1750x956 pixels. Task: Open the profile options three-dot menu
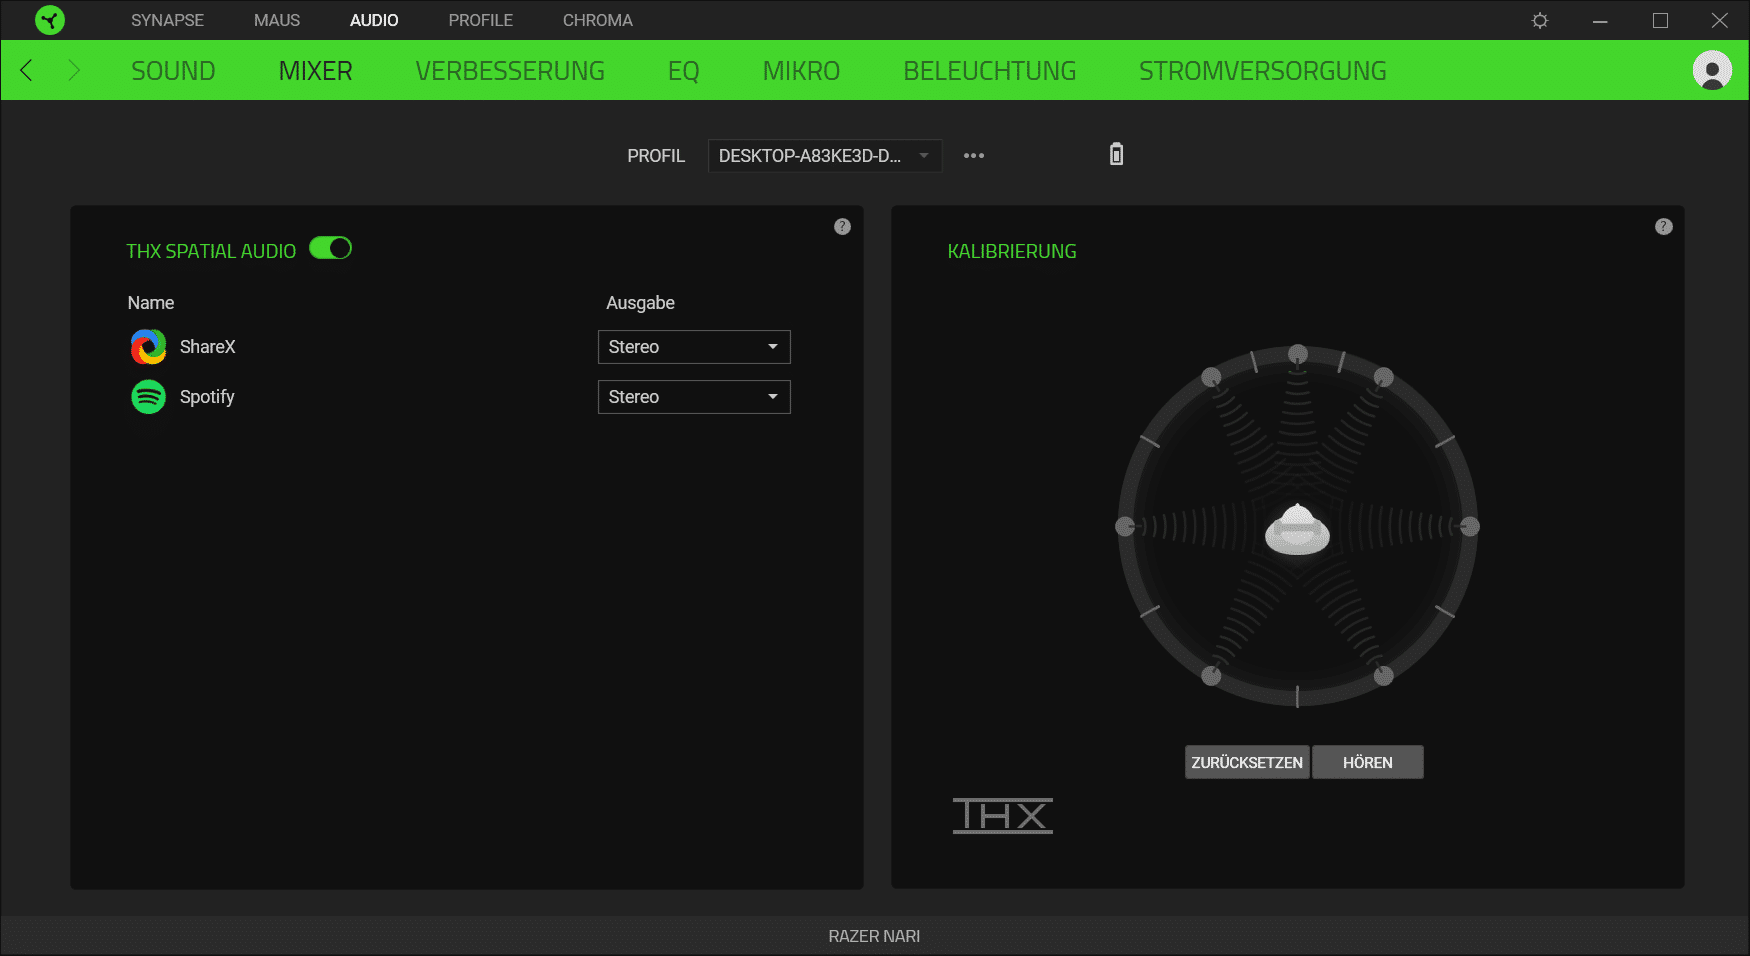[973, 156]
